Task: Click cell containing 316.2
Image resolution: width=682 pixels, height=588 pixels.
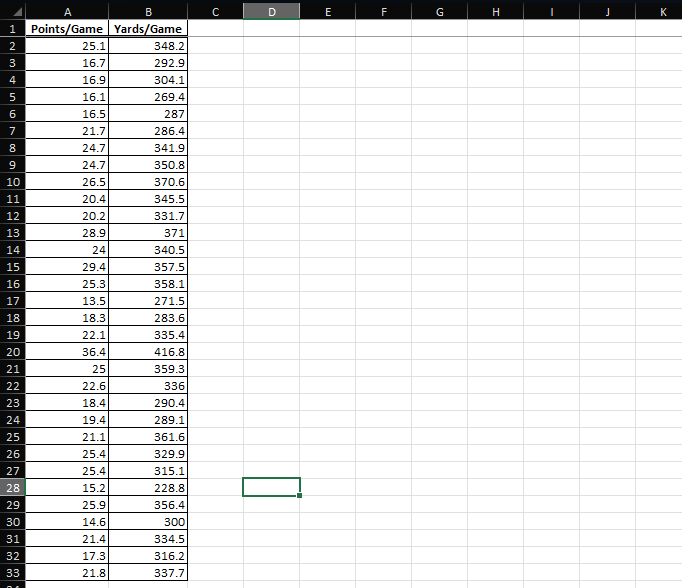Action: [148, 555]
